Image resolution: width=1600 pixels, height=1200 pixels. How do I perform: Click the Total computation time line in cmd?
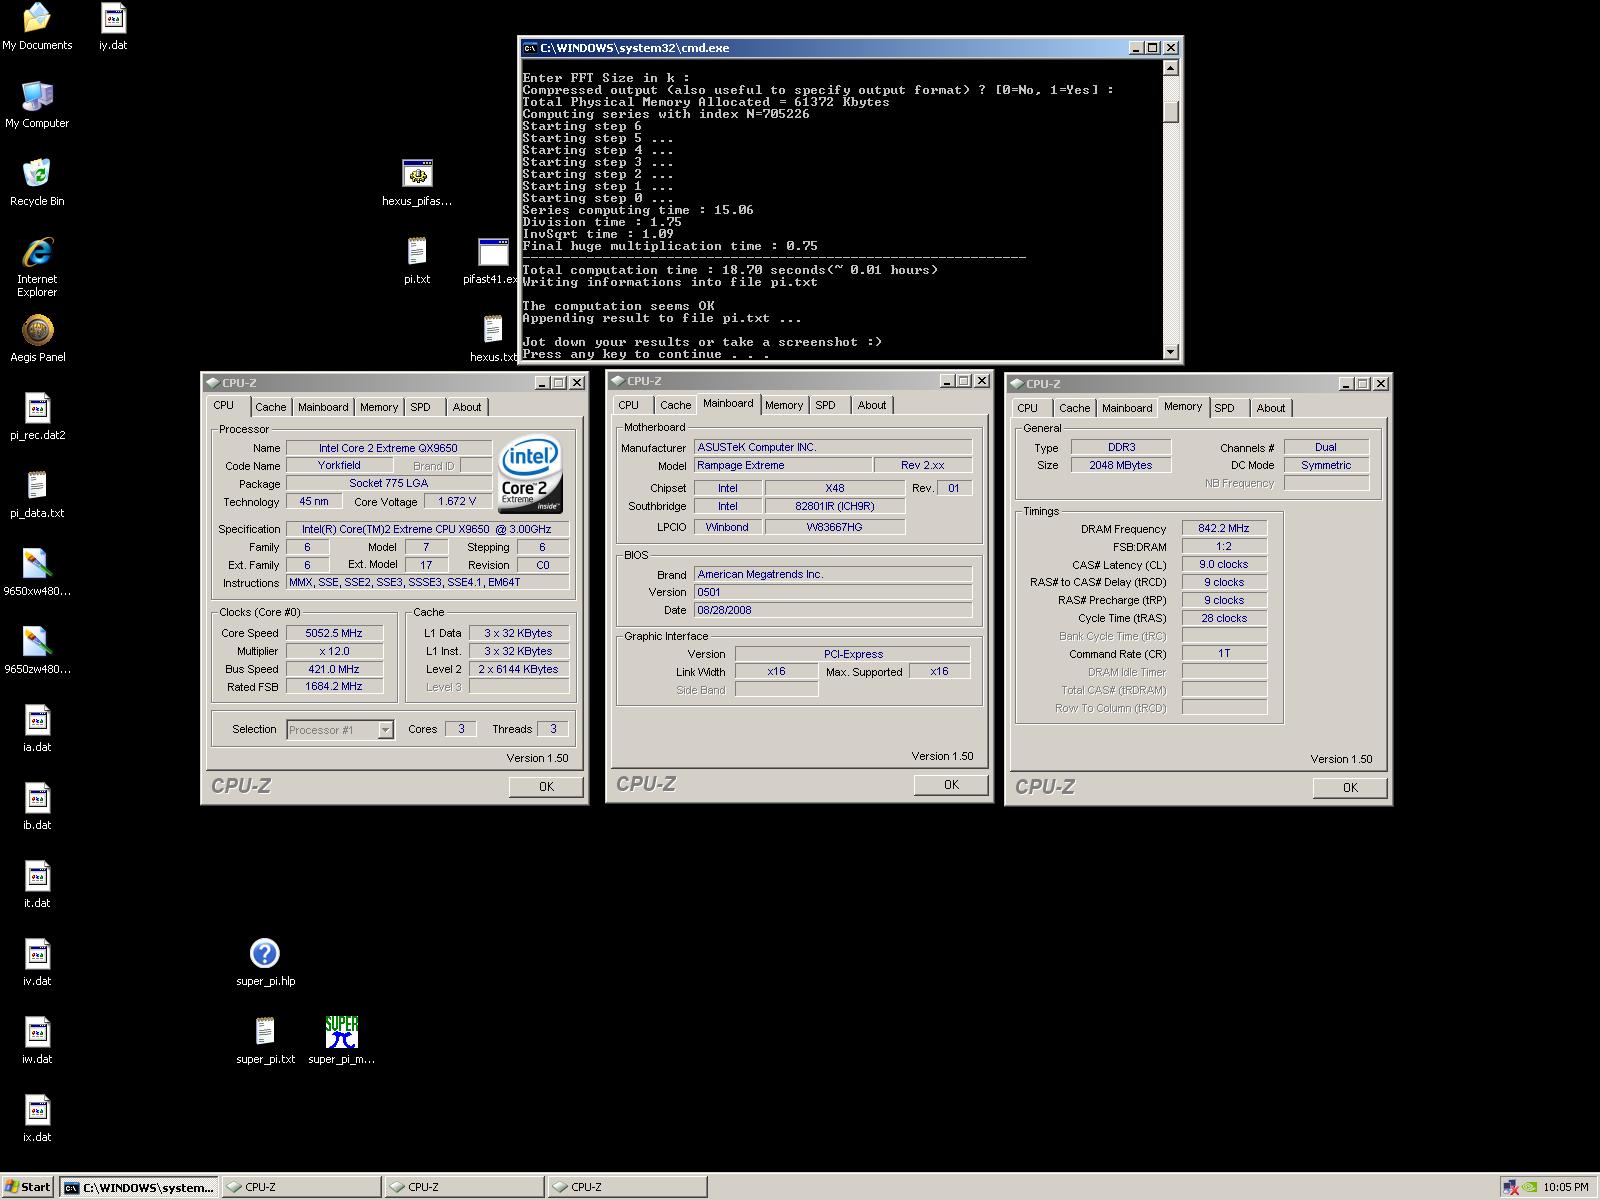730,270
